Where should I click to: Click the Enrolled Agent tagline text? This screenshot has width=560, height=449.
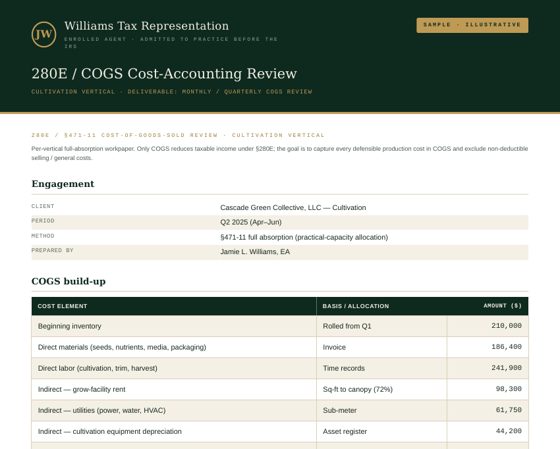coord(171,42)
